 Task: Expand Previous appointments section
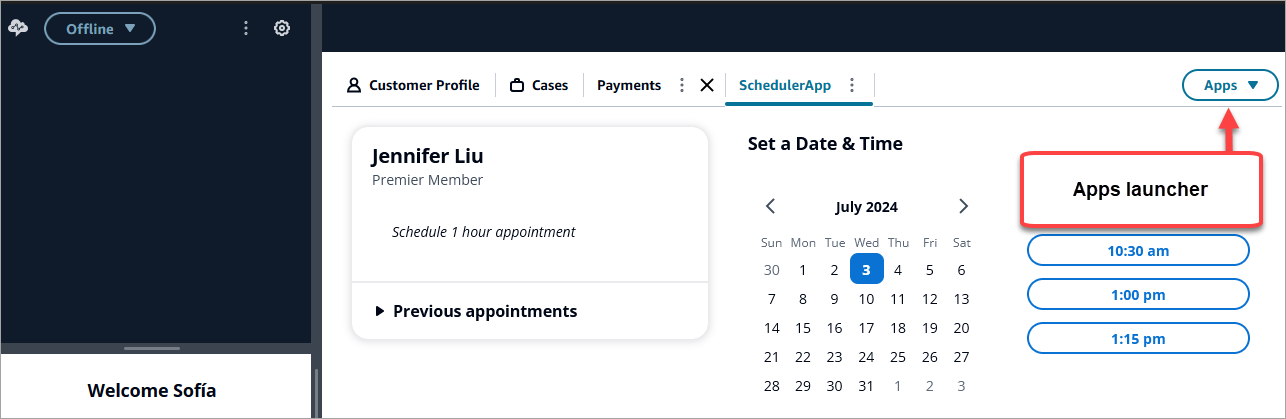tap(476, 311)
